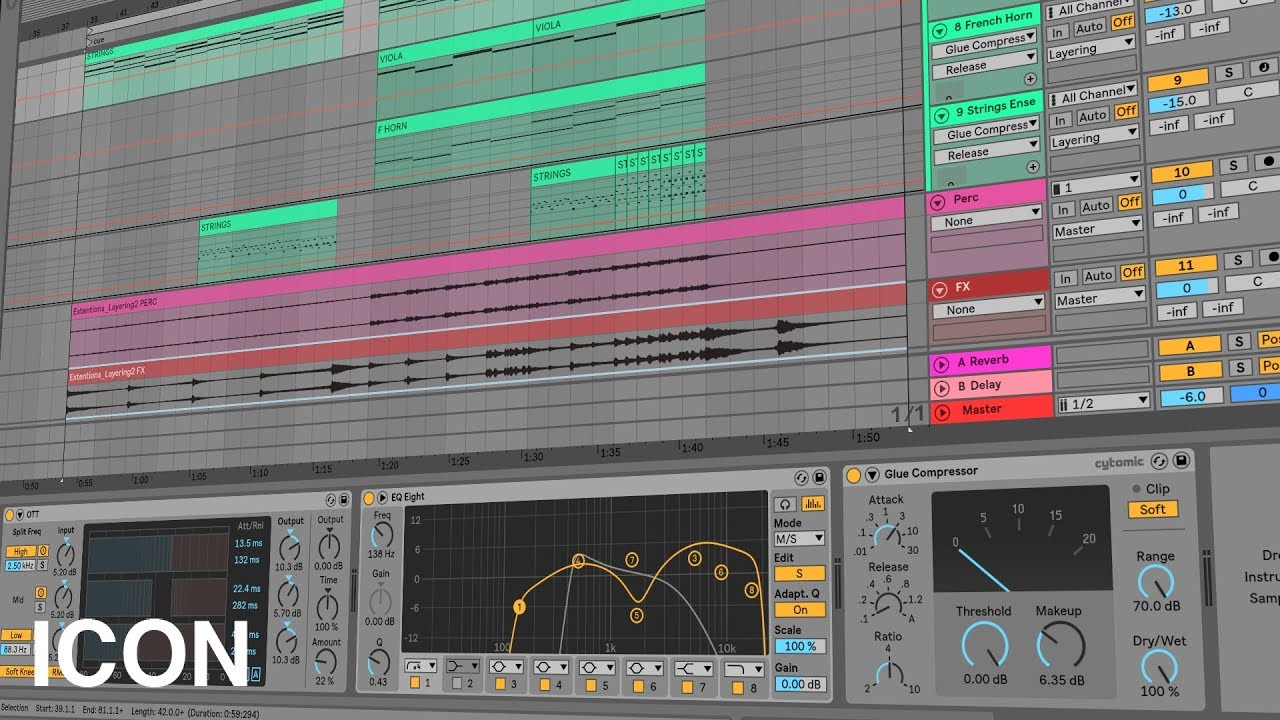Click EQ Eight title-bar triangle button
Screen dimensions: 1280x720
(382, 497)
